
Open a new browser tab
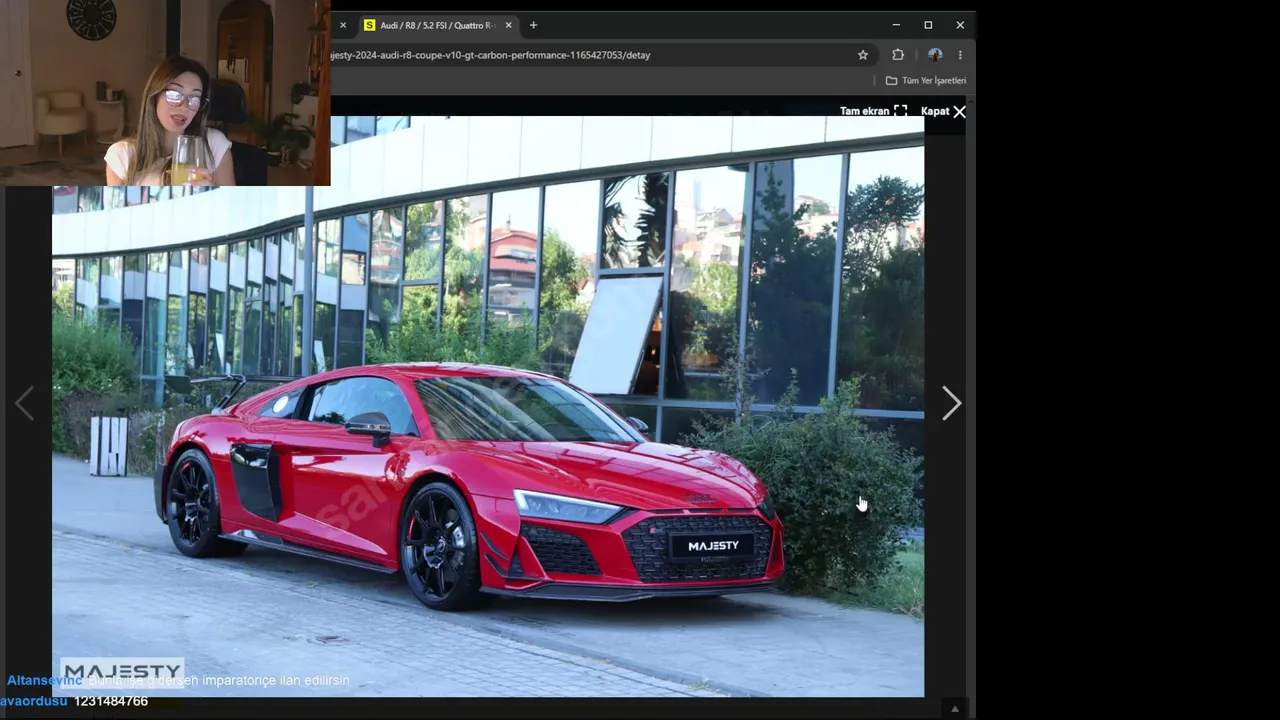coord(533,25)
